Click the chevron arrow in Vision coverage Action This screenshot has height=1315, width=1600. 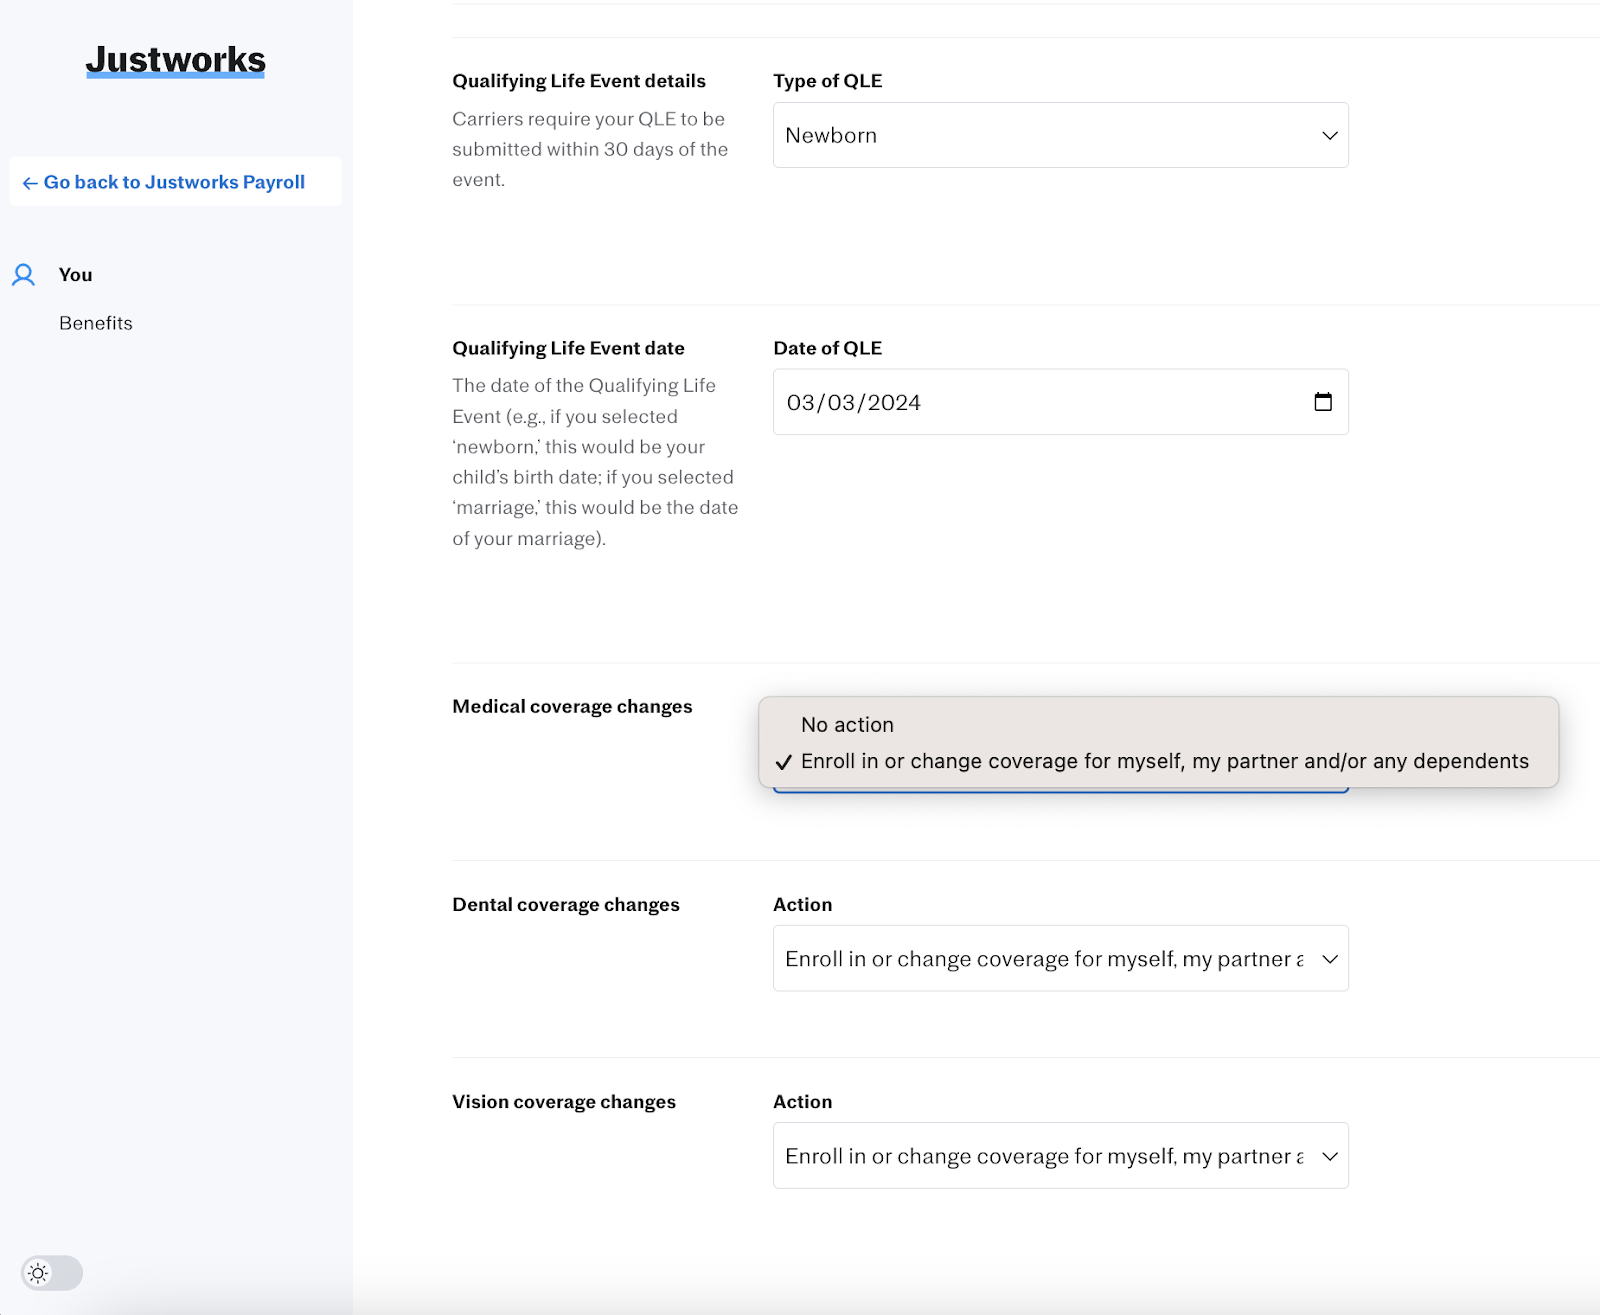point(1330,1156)
